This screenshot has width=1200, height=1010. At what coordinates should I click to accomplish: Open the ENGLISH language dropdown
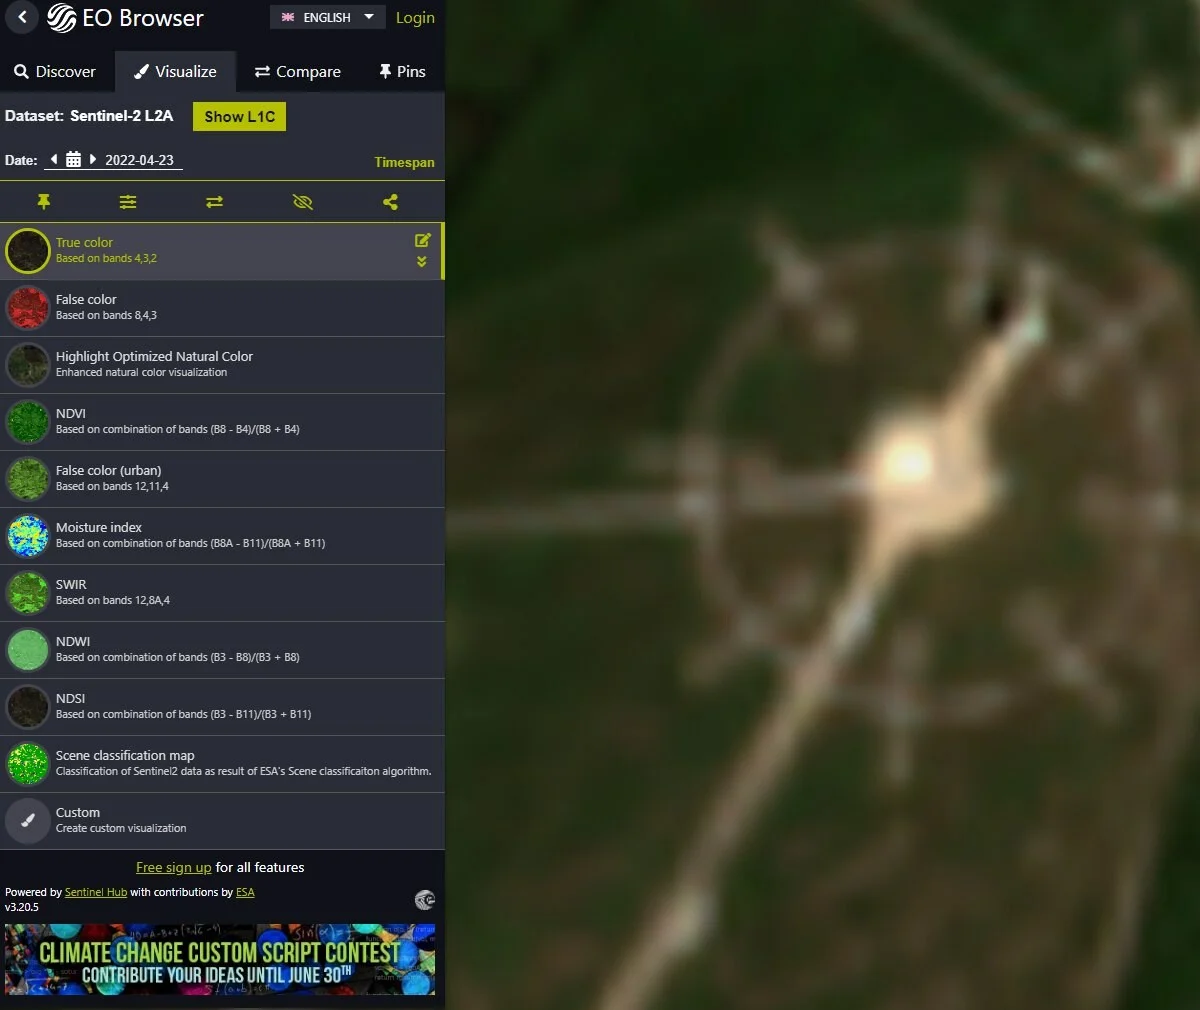click(x=327, y=17)
